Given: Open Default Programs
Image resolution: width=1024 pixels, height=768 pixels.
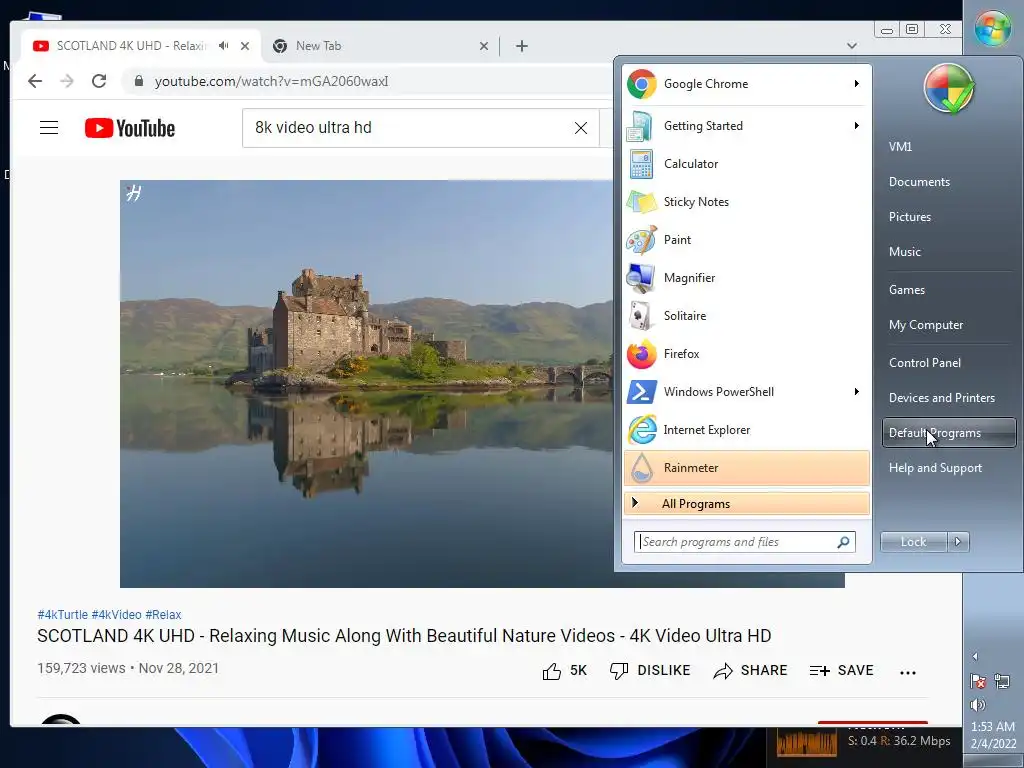Looking at the screenshot, I should (949, 433).
